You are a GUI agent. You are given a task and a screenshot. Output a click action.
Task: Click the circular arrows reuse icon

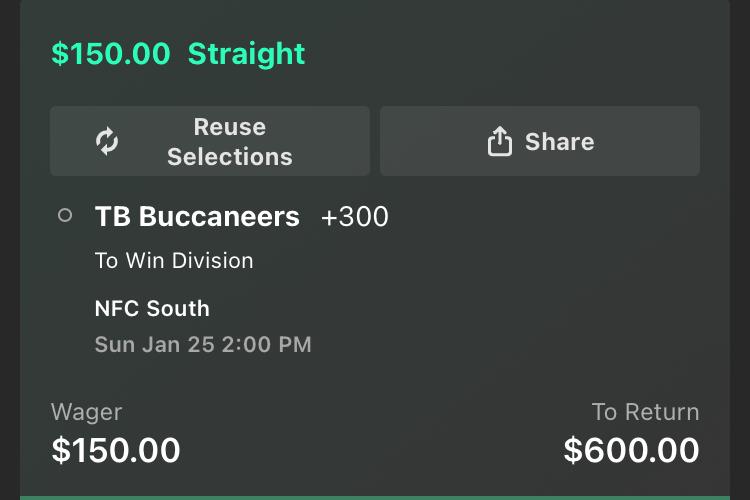tap(107, 142)
